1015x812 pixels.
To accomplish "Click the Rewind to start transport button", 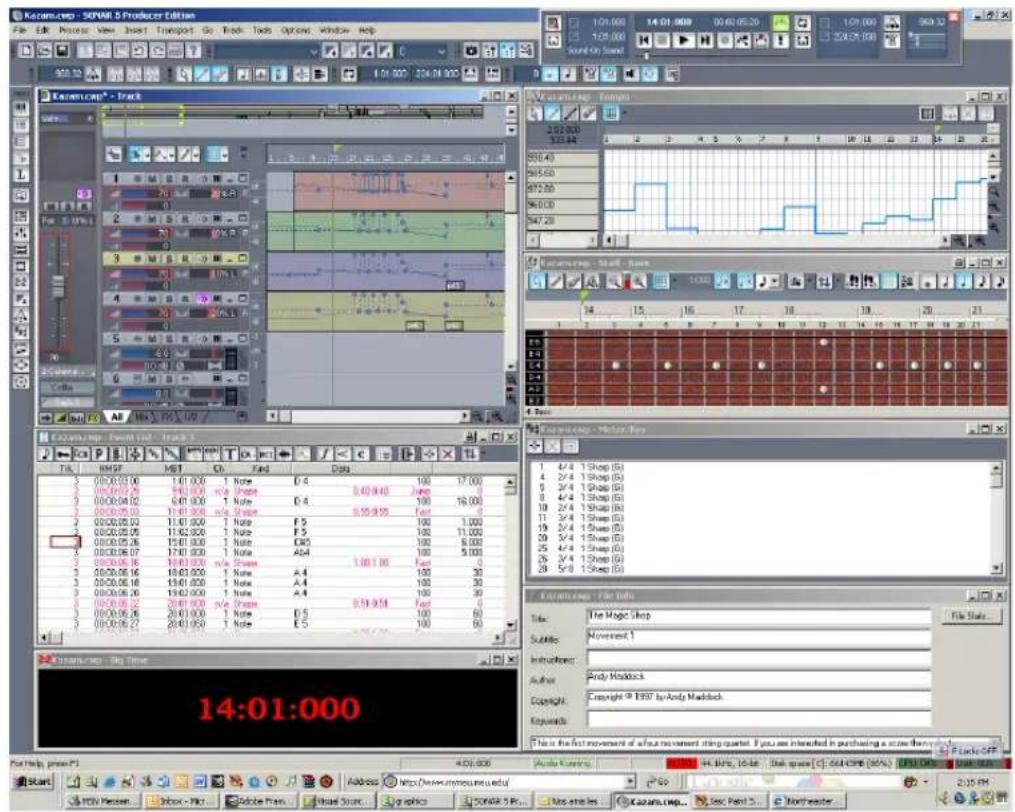I will pyautogui.click(x=643, y=41).
